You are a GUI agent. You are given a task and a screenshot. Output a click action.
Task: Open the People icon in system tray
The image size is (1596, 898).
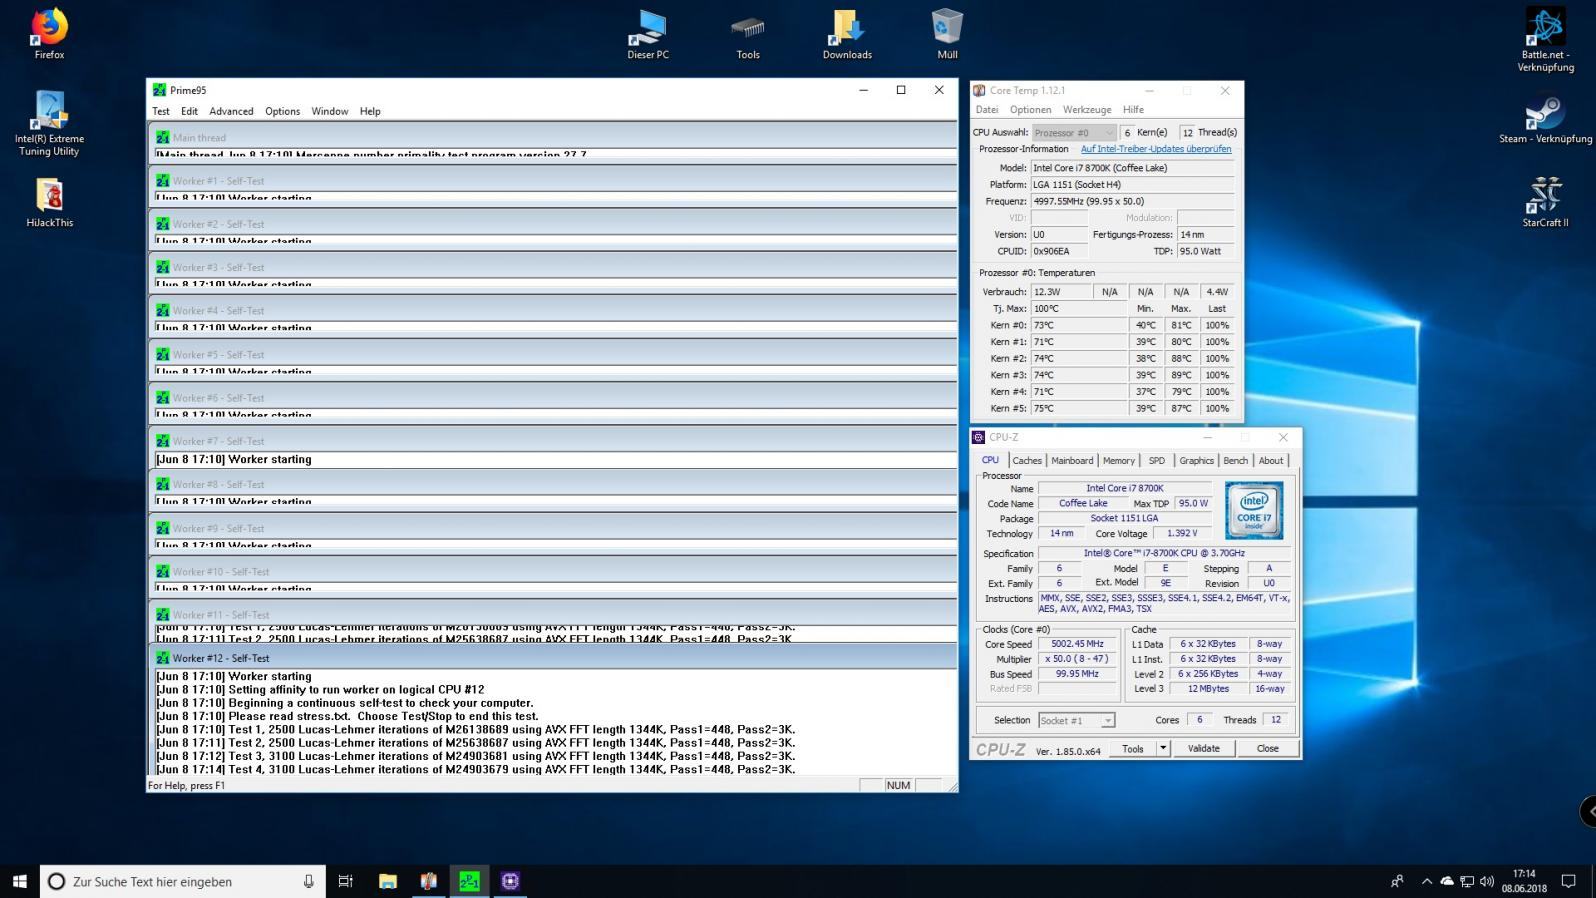click(1397, 881)
